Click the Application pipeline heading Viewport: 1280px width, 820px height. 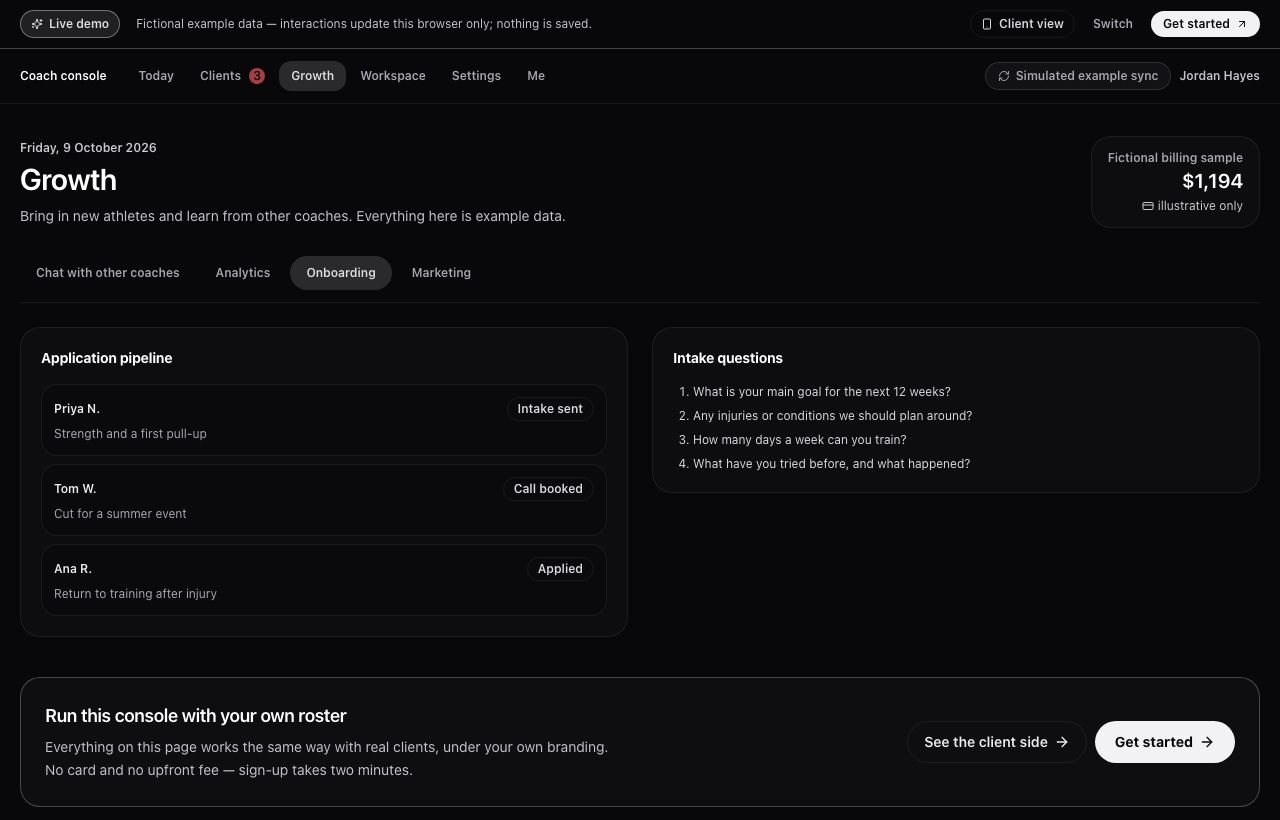[107, 358]
